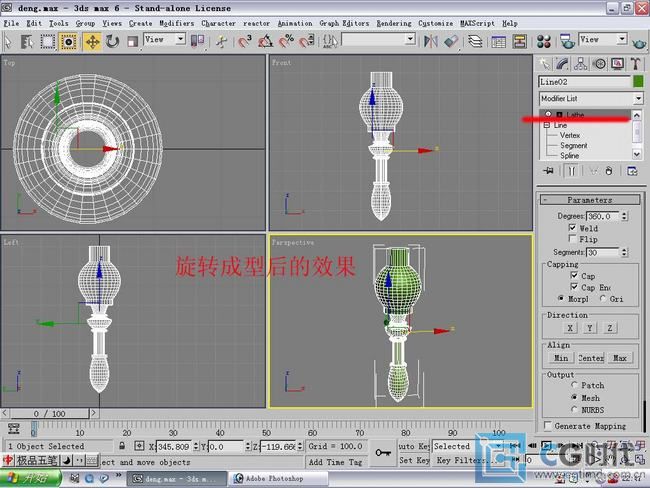Toggle the 3D Snaps magnet icon

[x=245, y=41]
